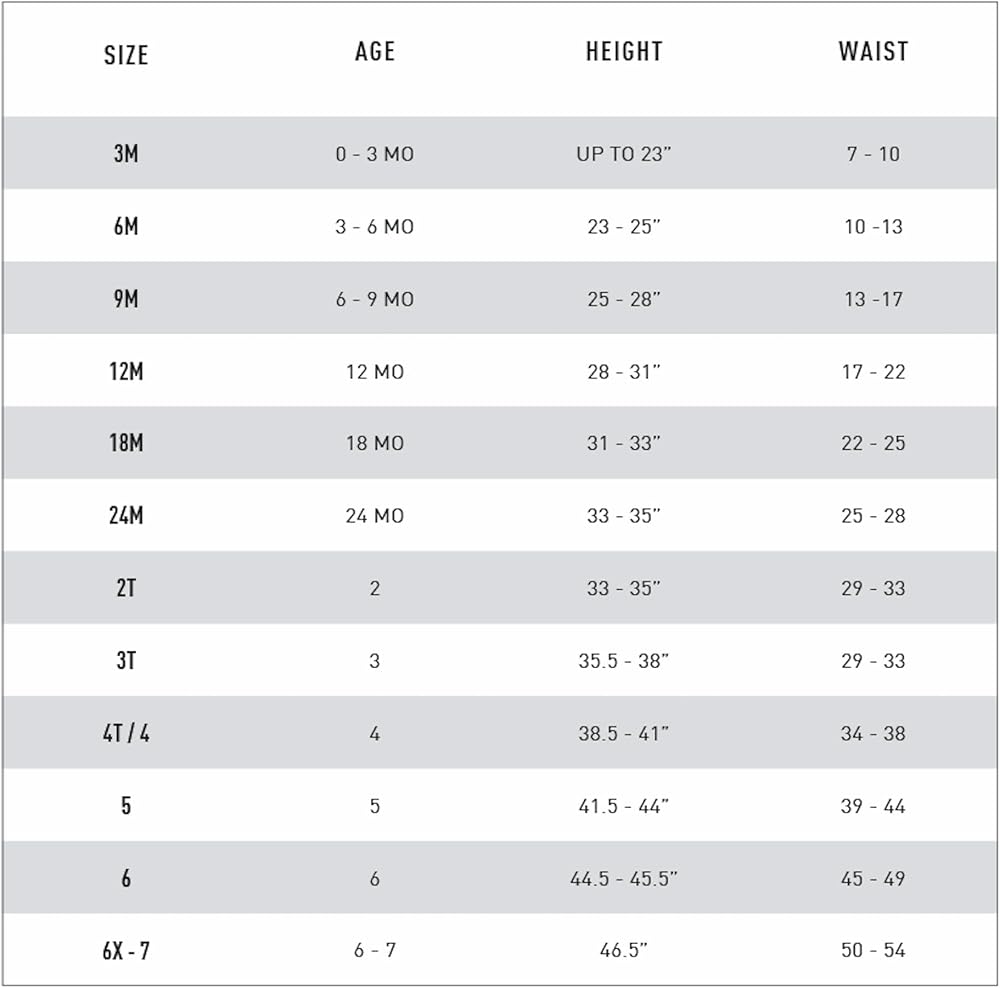Click the UP TO 23” height cell
The image size is (1000, 988).
click(624, 154)
